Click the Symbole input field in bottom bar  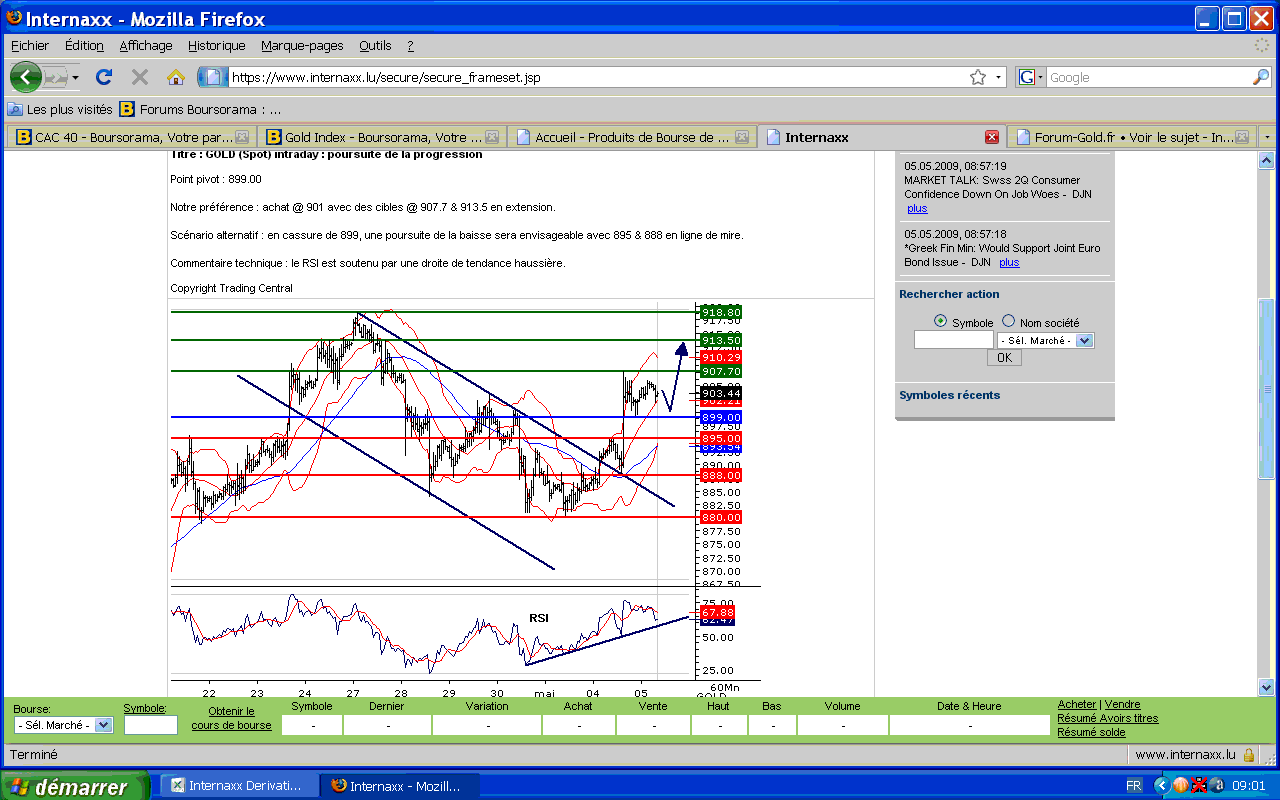pyautogui.click(x=150, y=725)
